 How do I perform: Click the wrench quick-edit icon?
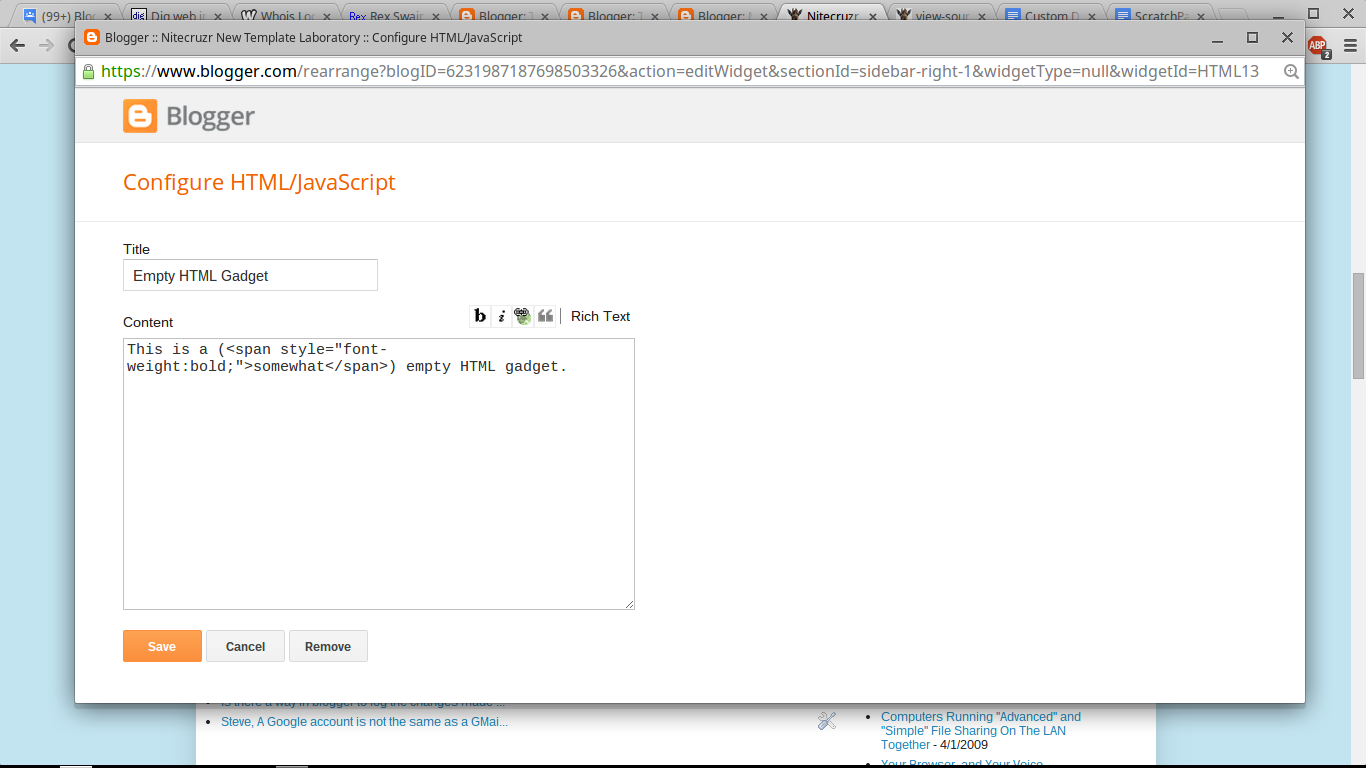(826, 719)
